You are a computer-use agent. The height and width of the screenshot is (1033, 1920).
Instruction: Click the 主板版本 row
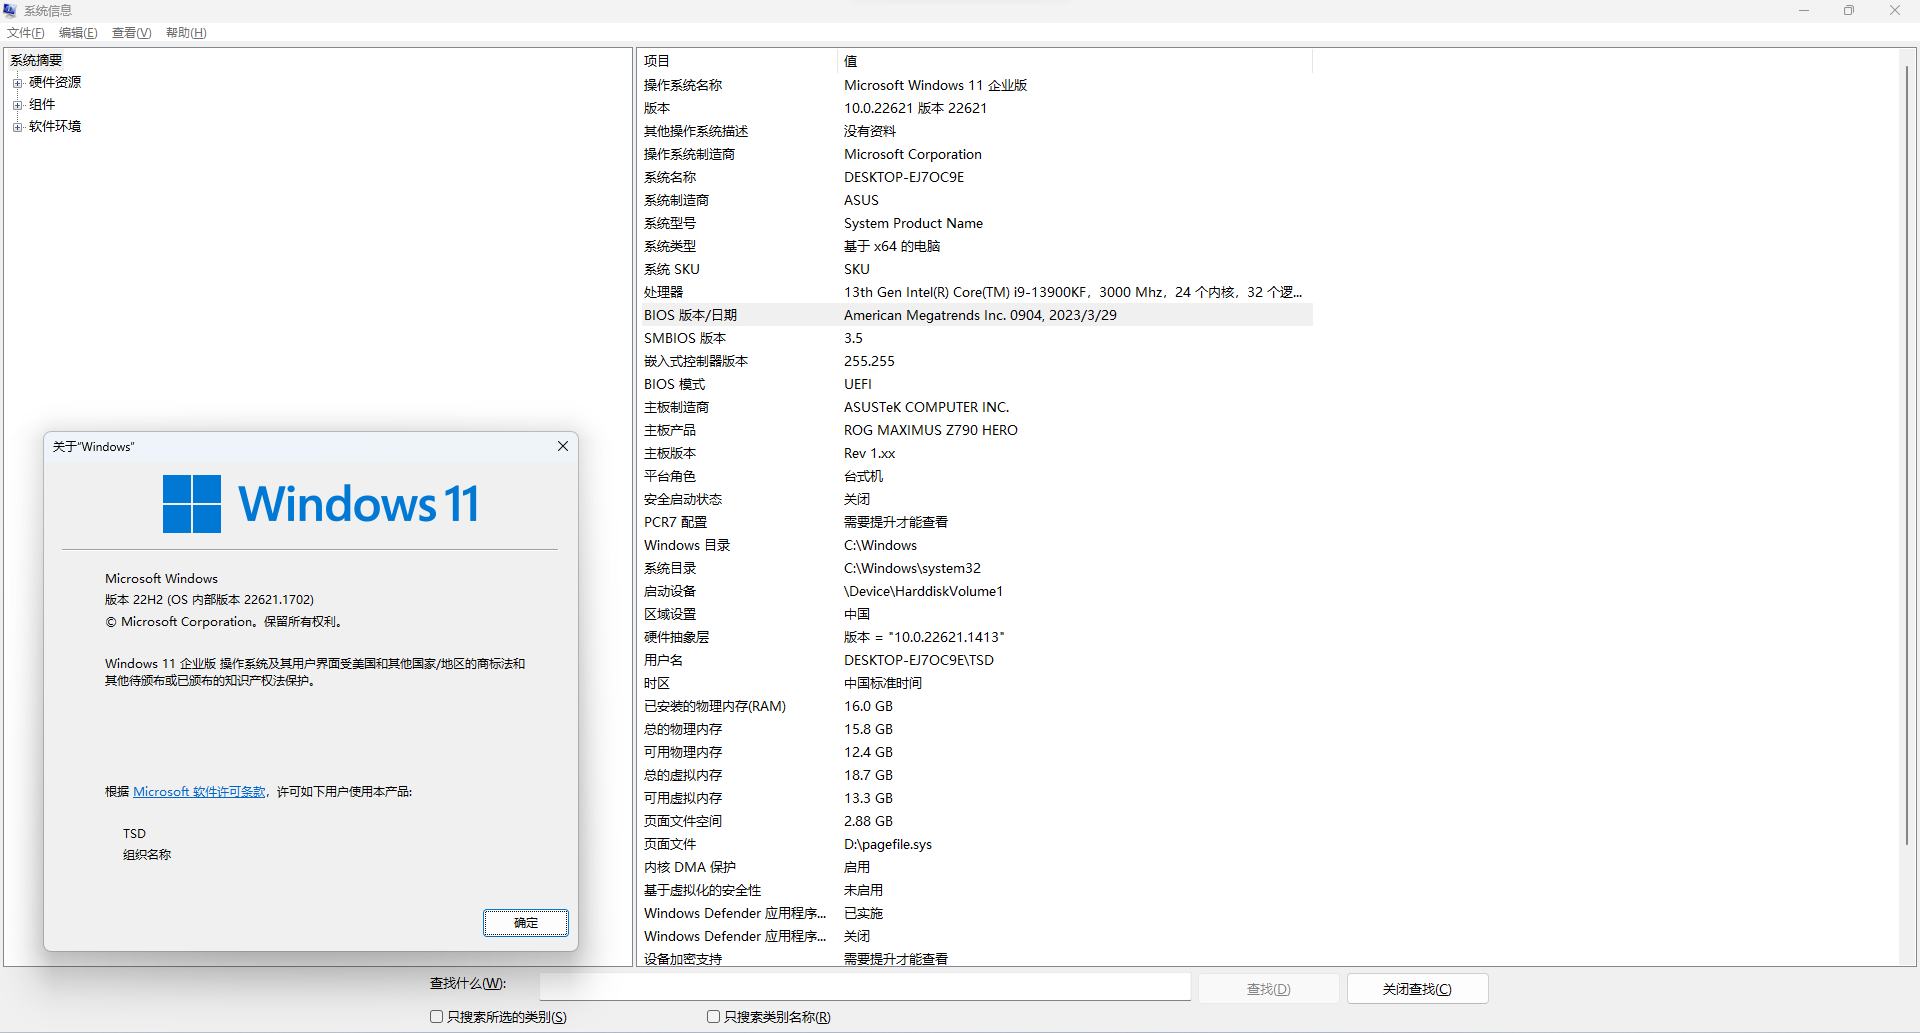(975, 453)
